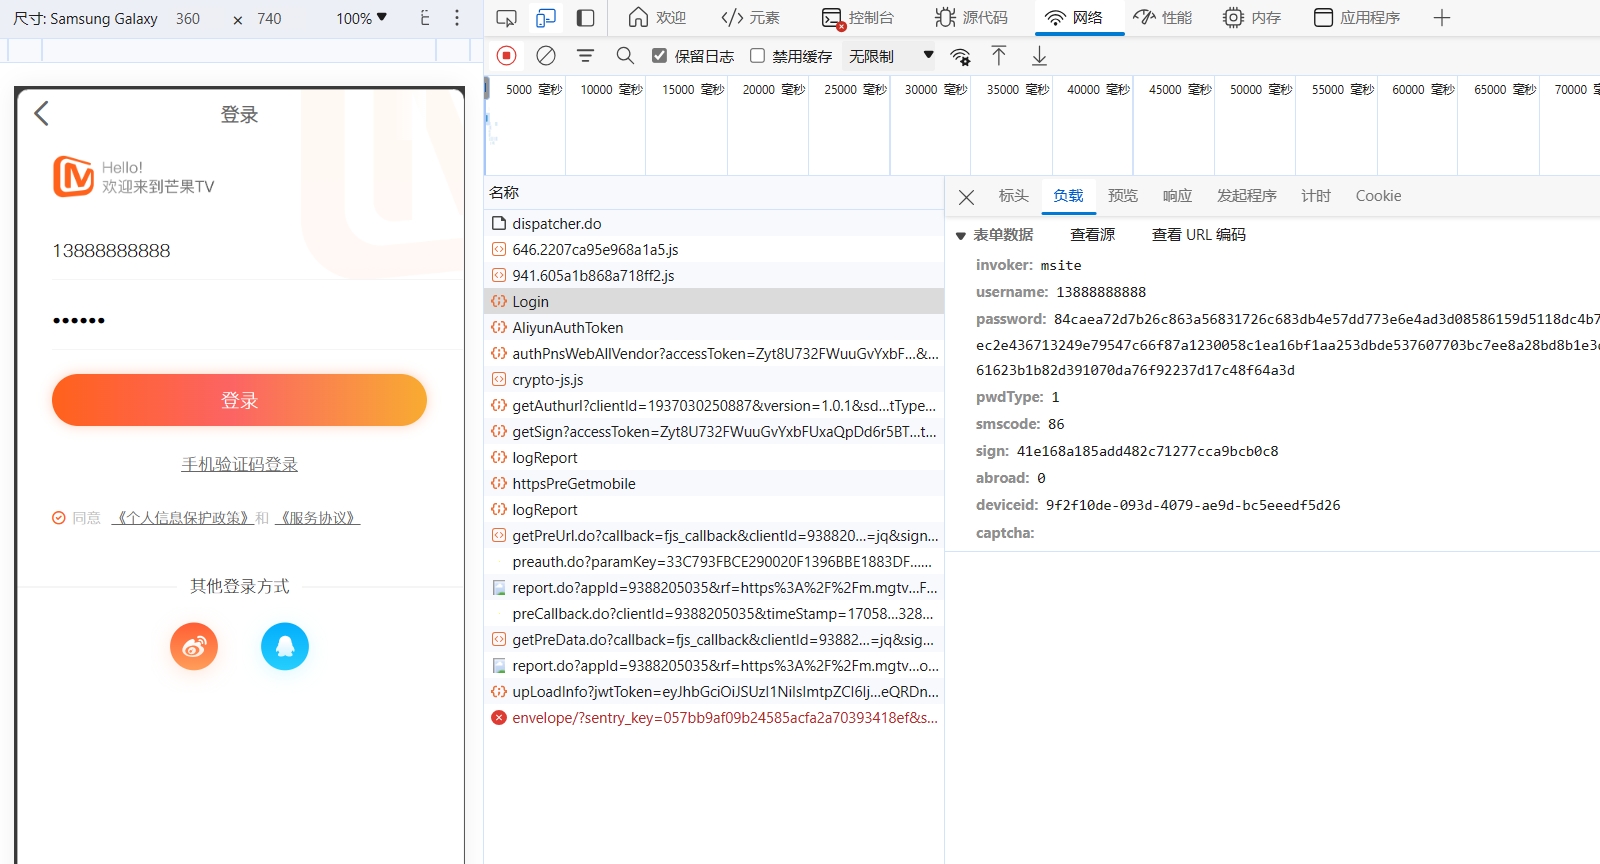Import HAR file with up arrow
Screen dimensions: 1600x864
[999, 56]
